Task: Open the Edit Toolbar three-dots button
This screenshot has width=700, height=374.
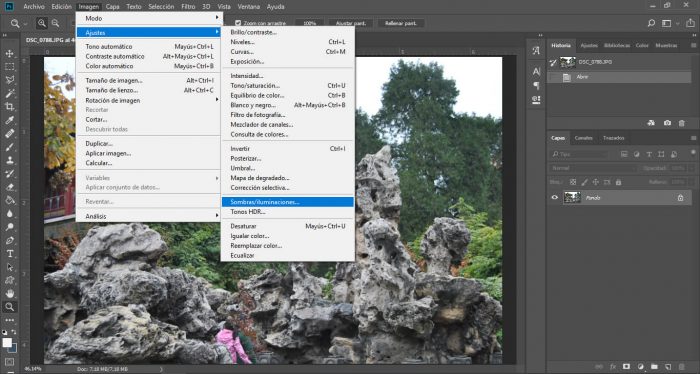Action: (x=9, y=320)
